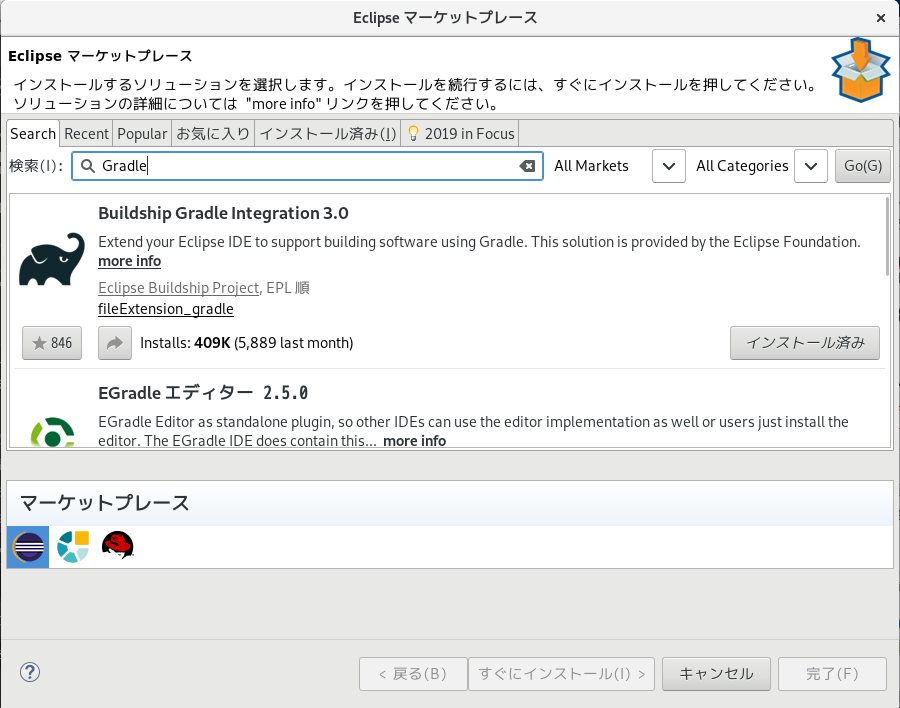900x708 pixels.
Task: Open Buildship's more info link
Action: (129, 261)
